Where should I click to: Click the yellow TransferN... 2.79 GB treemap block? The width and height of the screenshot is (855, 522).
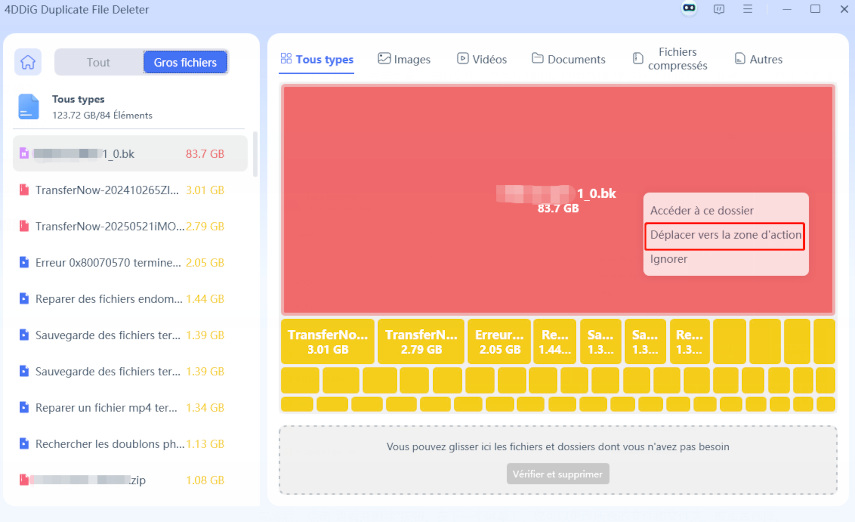pos(421,341)
